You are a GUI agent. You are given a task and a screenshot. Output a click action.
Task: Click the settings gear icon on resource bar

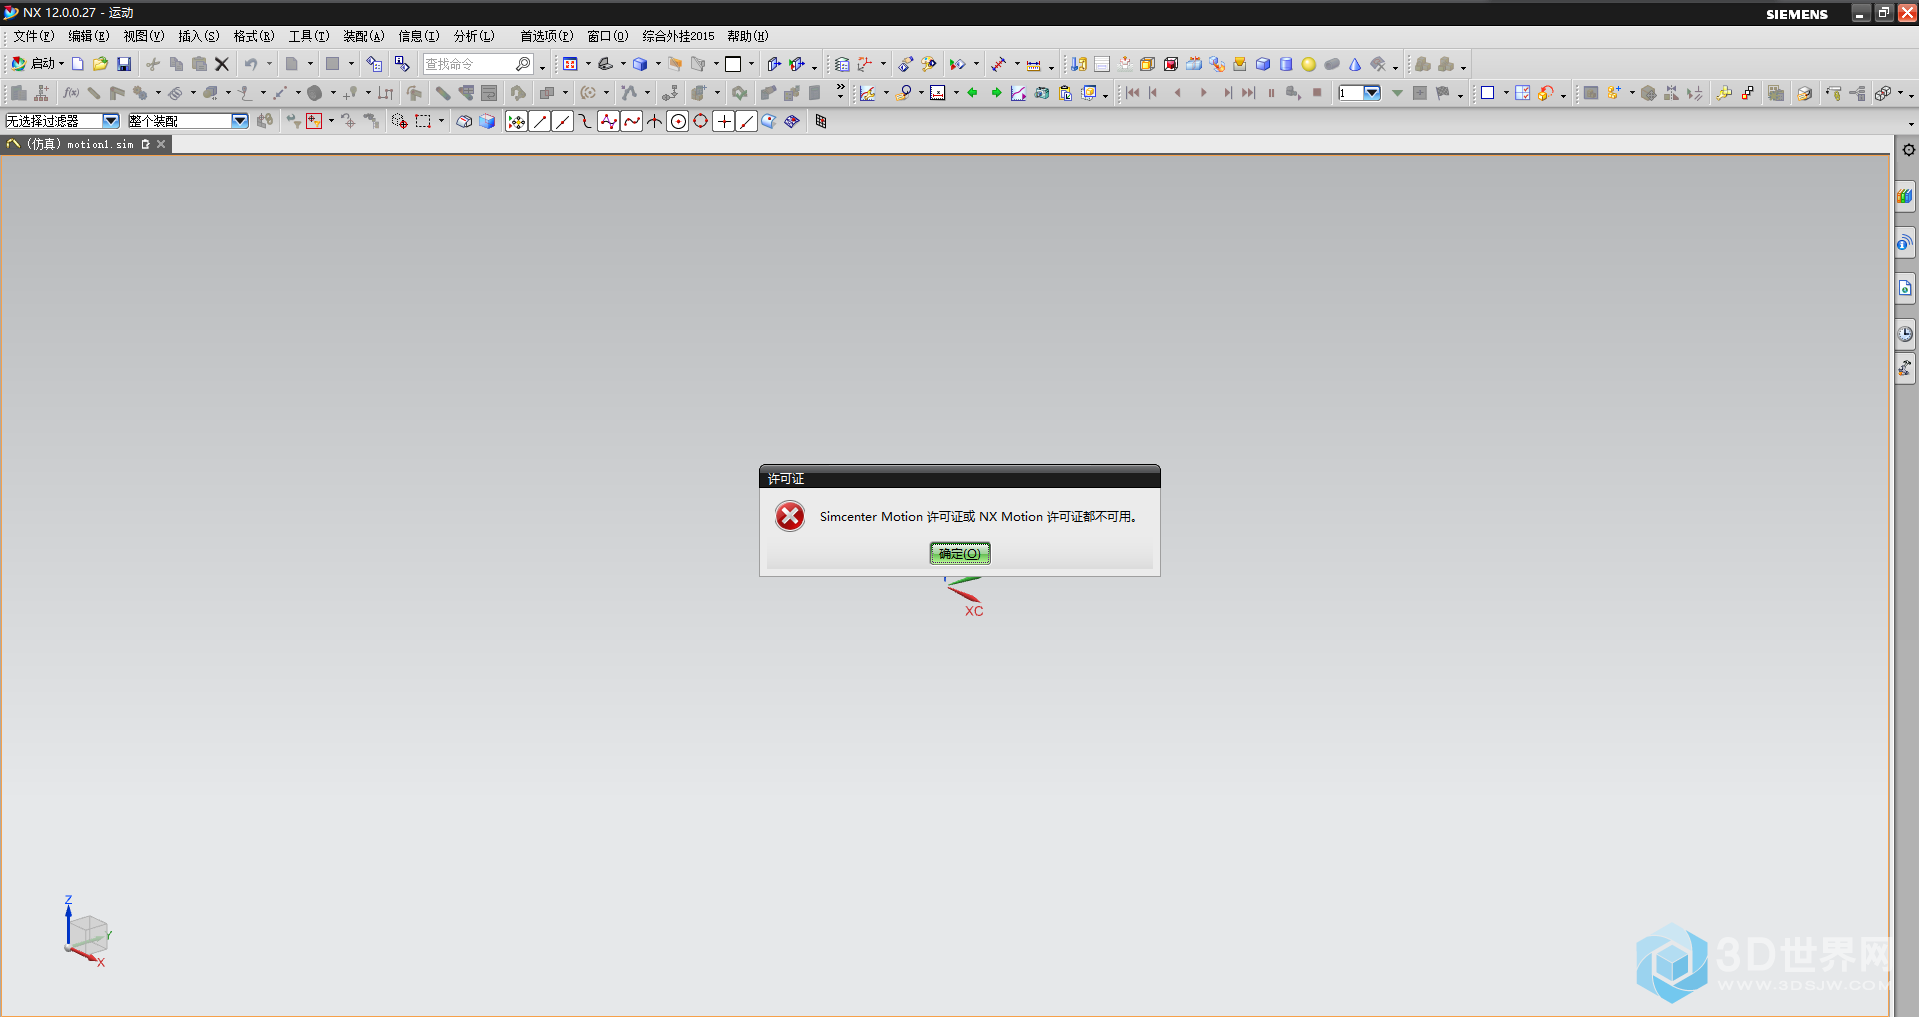point(1908,150)
